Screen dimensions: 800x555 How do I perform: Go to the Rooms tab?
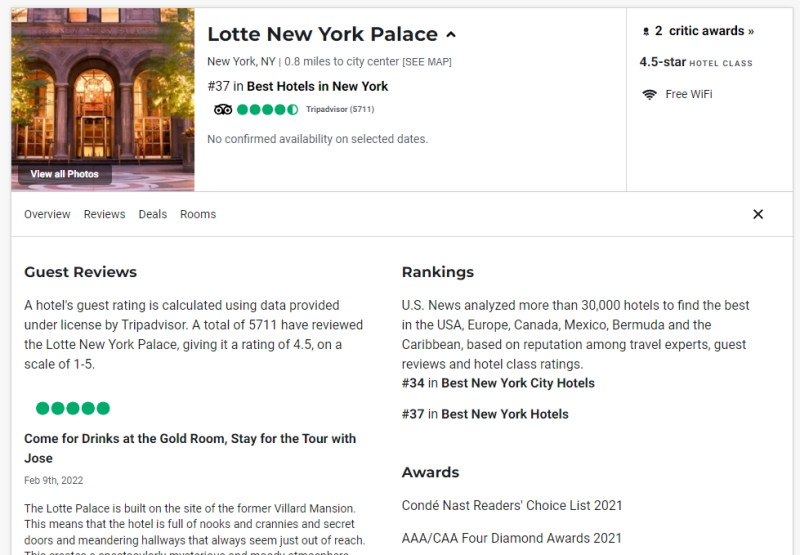198,214
